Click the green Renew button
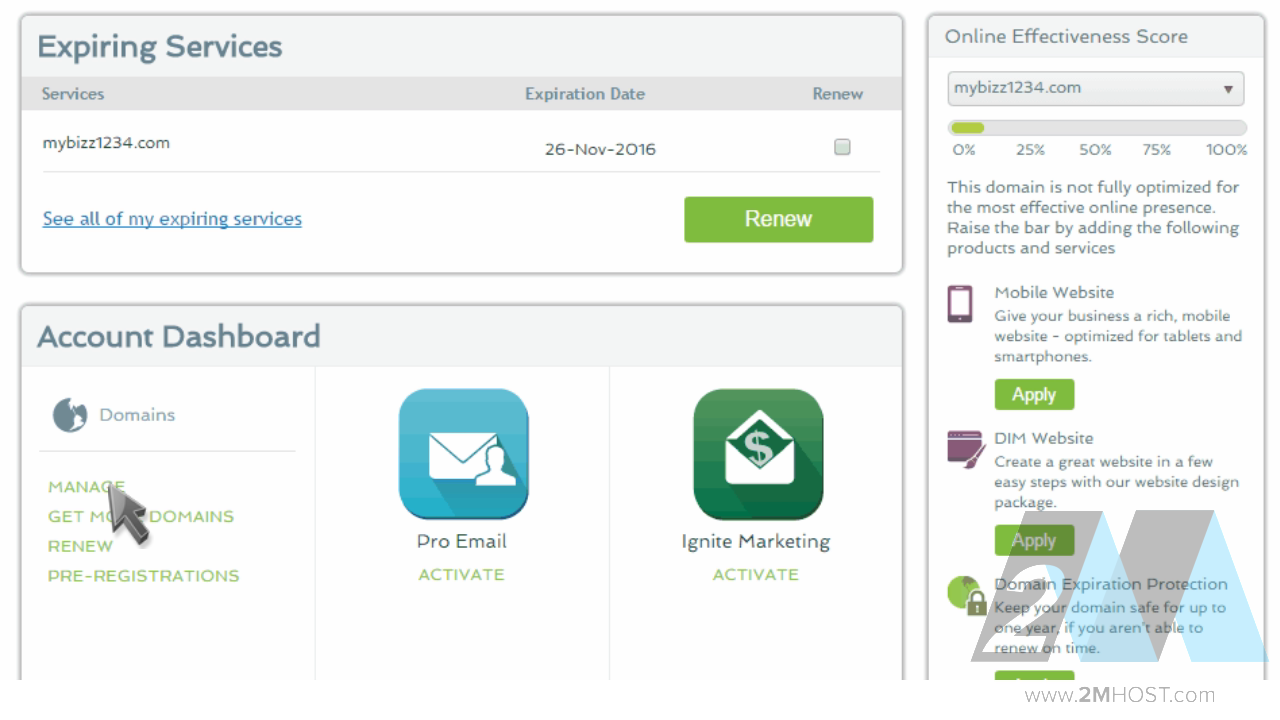Image resolution: width=1280 pixels, height=720 pixels. point(778,219)
